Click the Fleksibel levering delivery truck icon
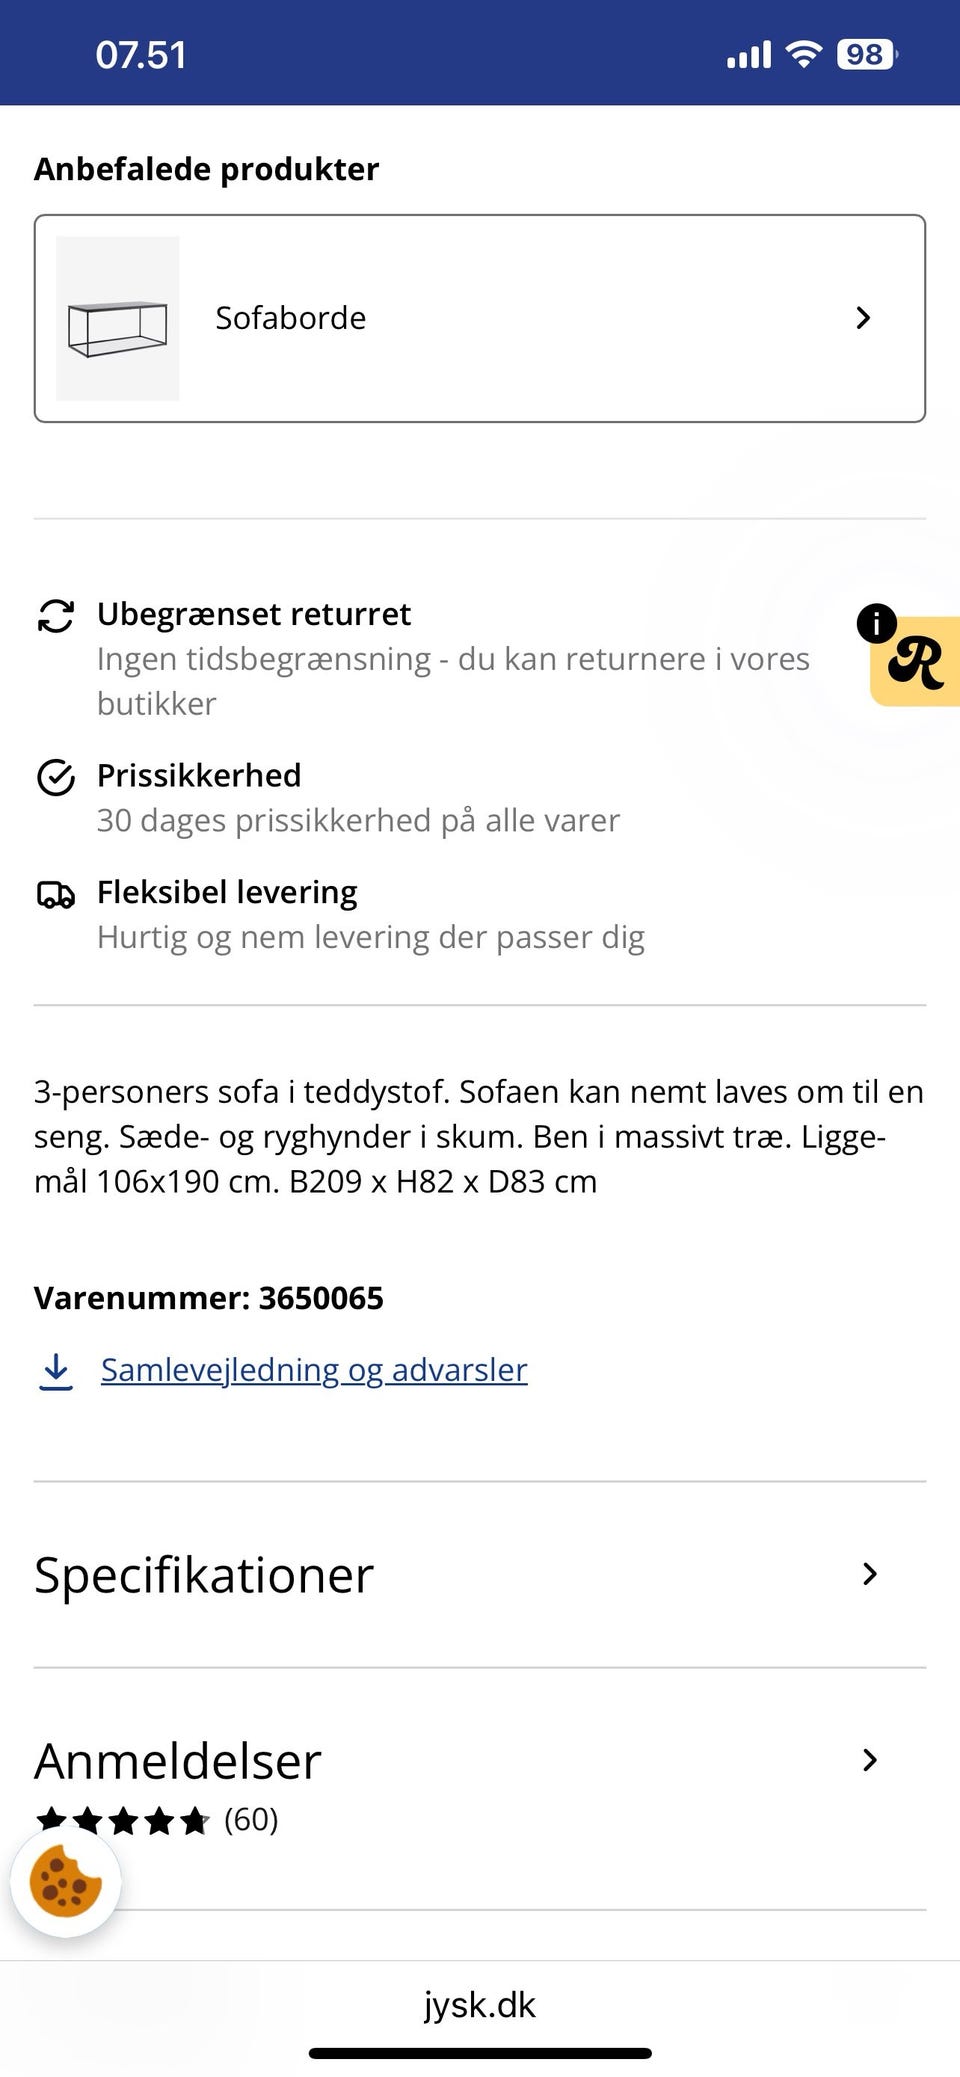The width and height of the screenshot is (960, 2077). [55, 896]
